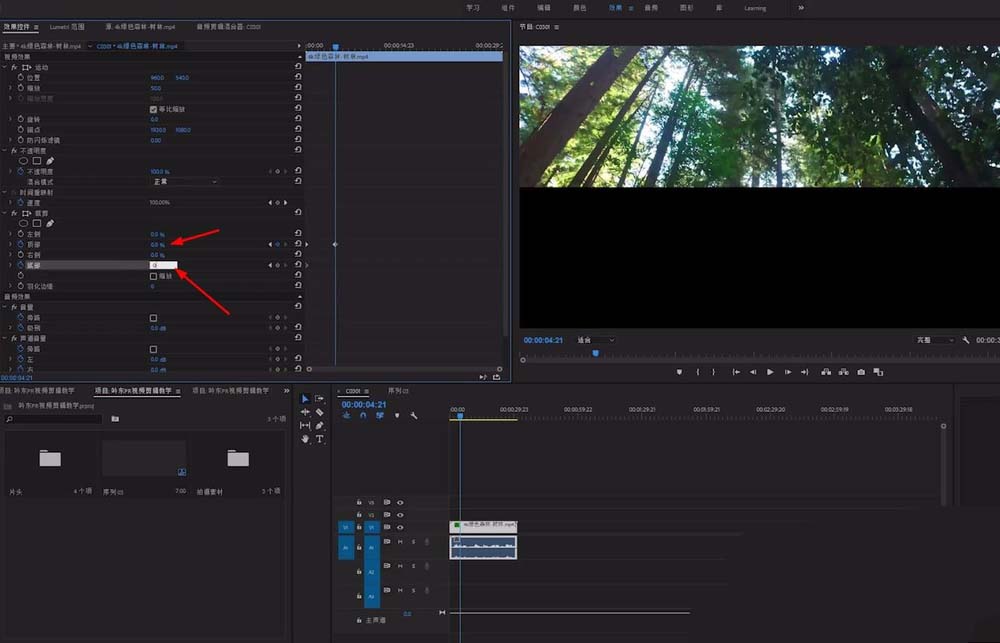Image resolution: width=1000 pixels, height=643 pixels.
Task: Open playback resolution dropdown 完整
Action: 934,340
